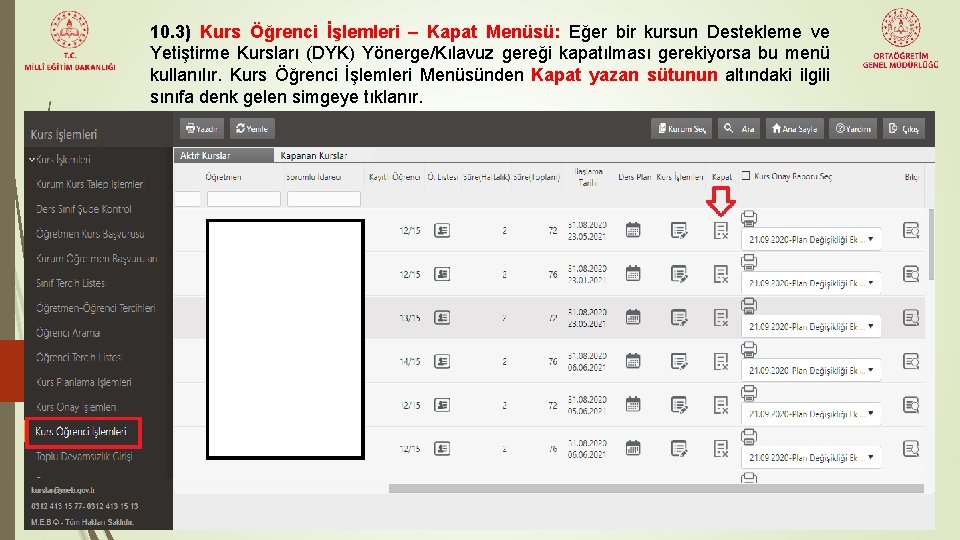Open Sınıf Tercih Listesi in sidebar
Image resolution: width=960 pixels, height=540 pixels.
pyautogui.click(x=70, y=283)
